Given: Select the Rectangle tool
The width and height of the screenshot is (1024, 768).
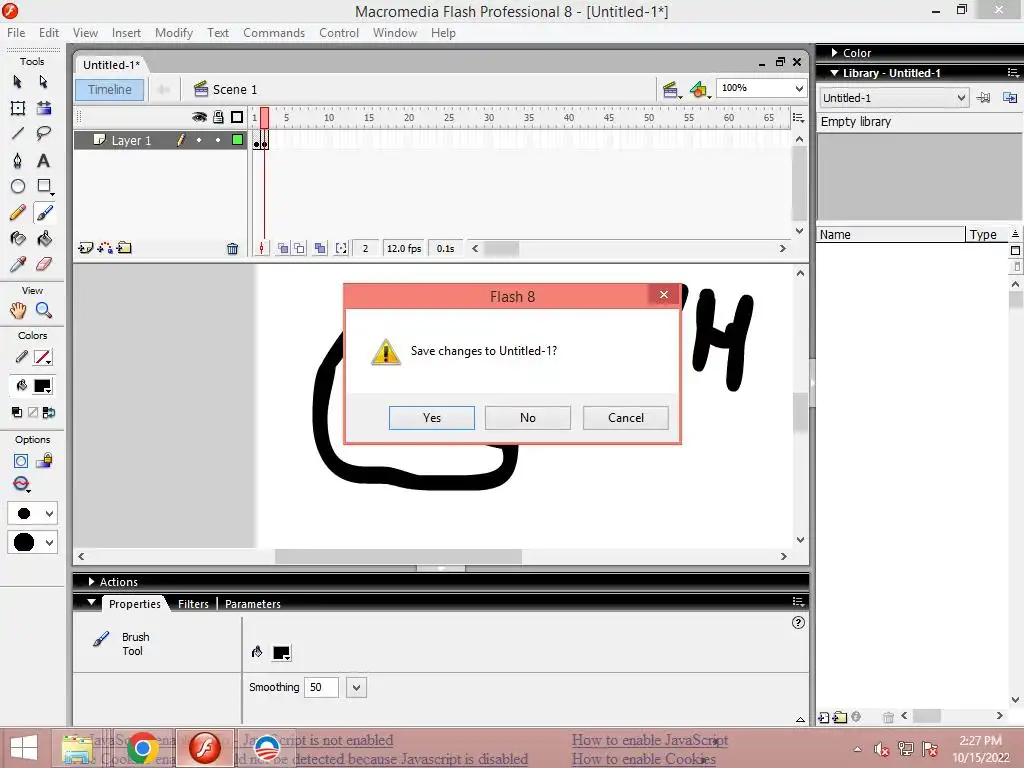Looking at the screenshot, I should point(44,187).
